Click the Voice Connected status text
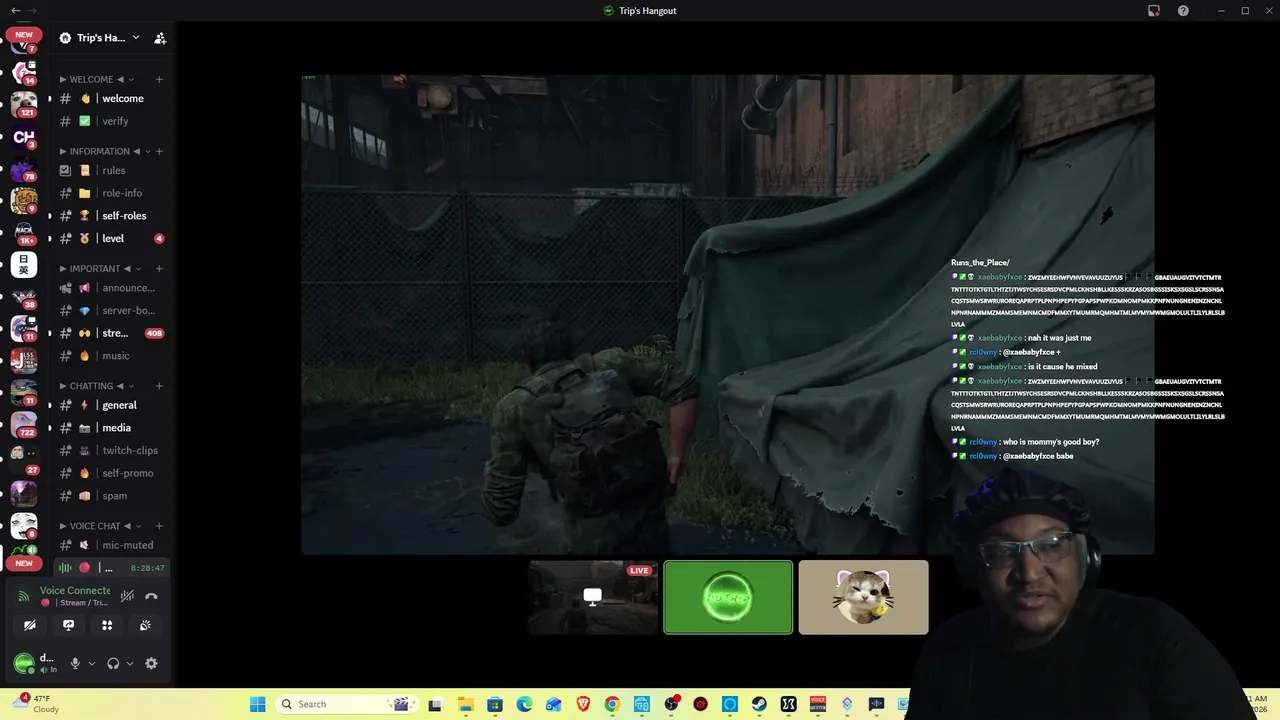This screenshot has width=1280, height=720. point(75,590)
